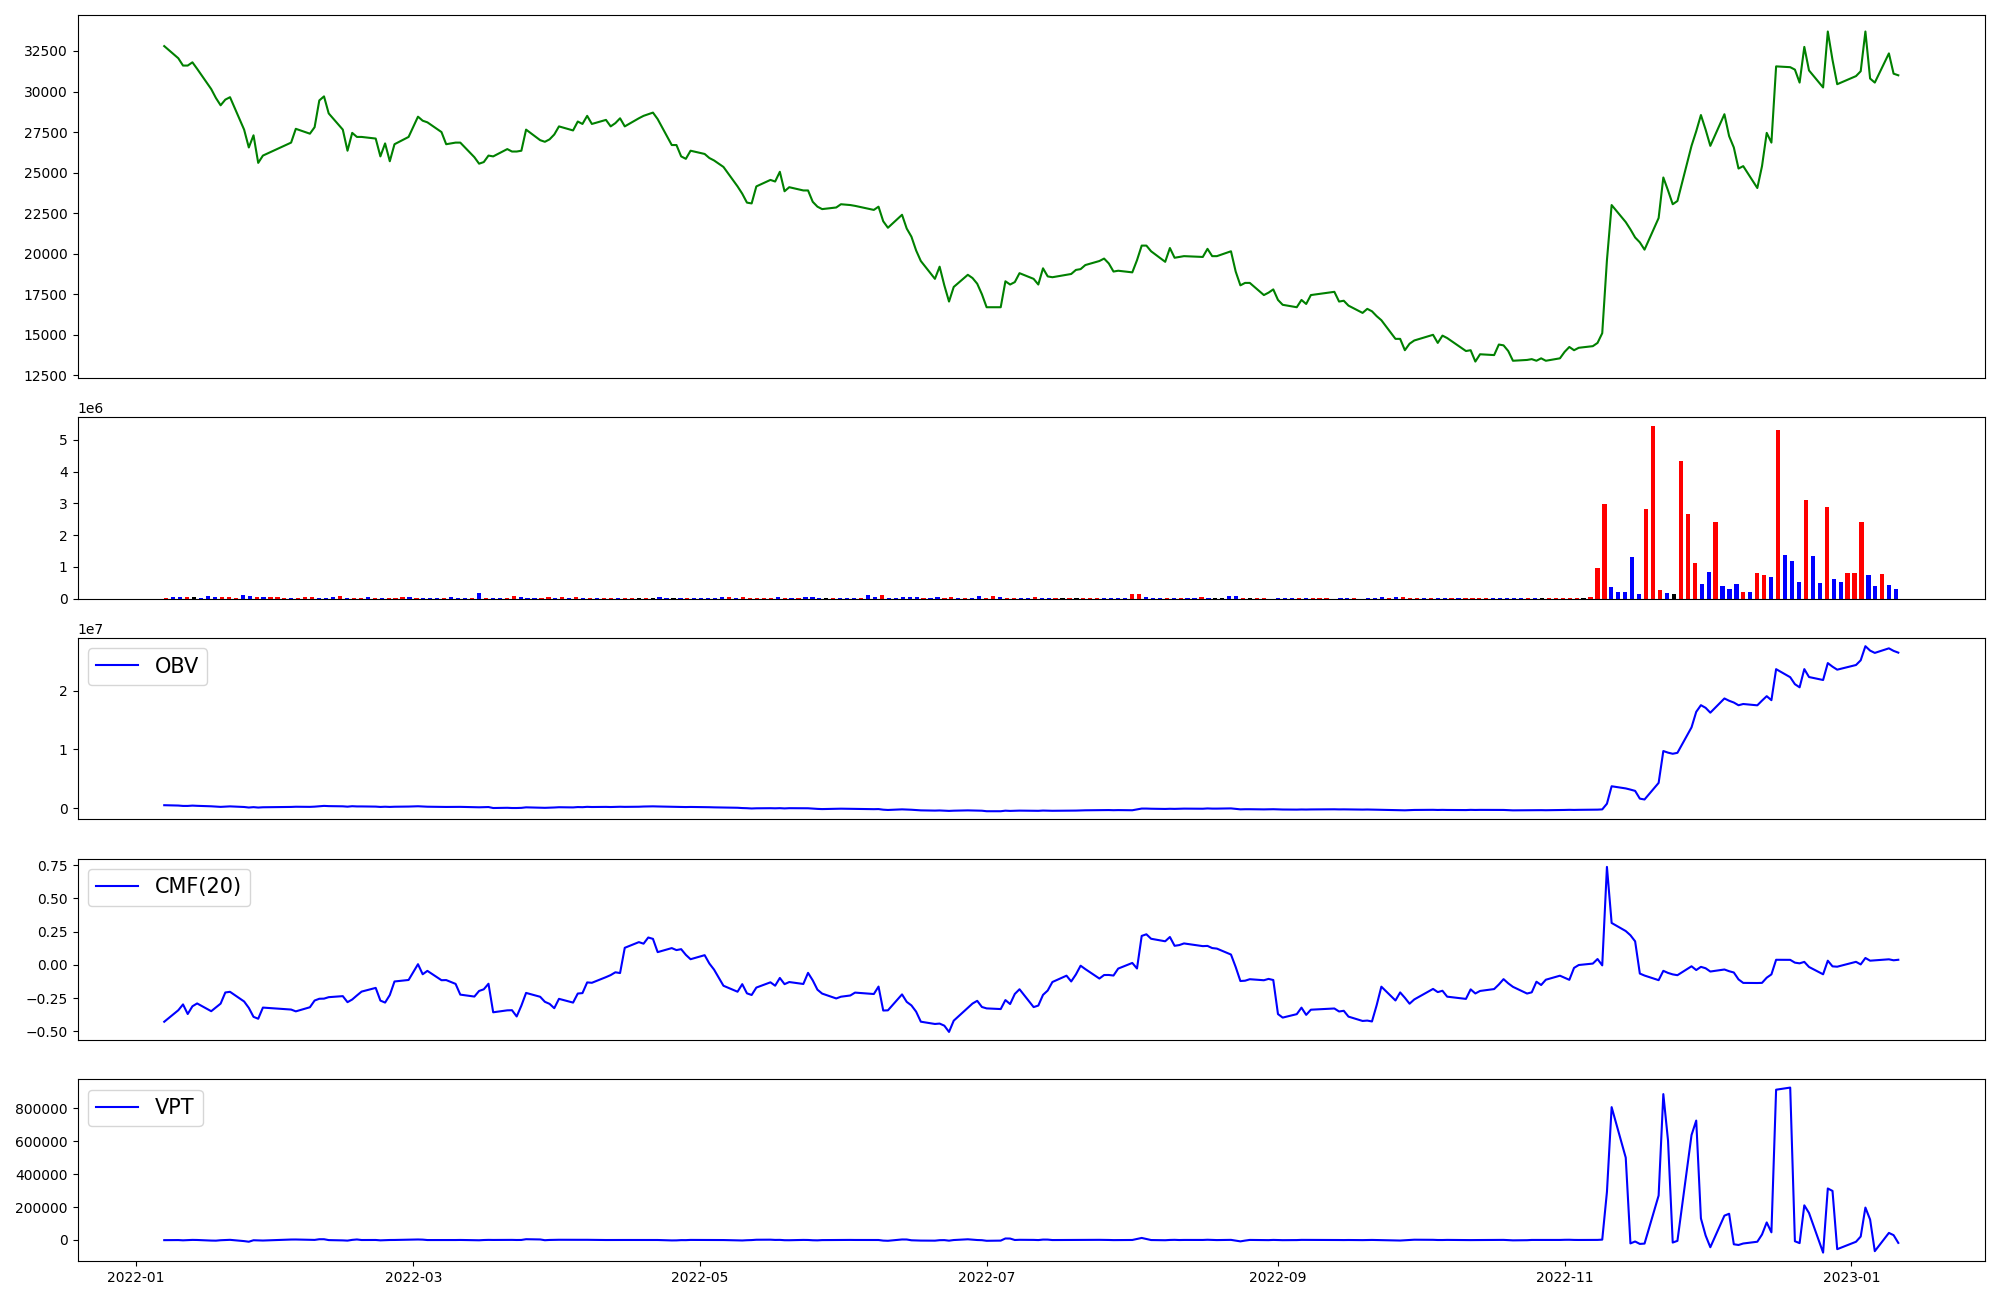
Task: Click the 2022-03 x-axis date label
Action: click(x=413, y=1276)
